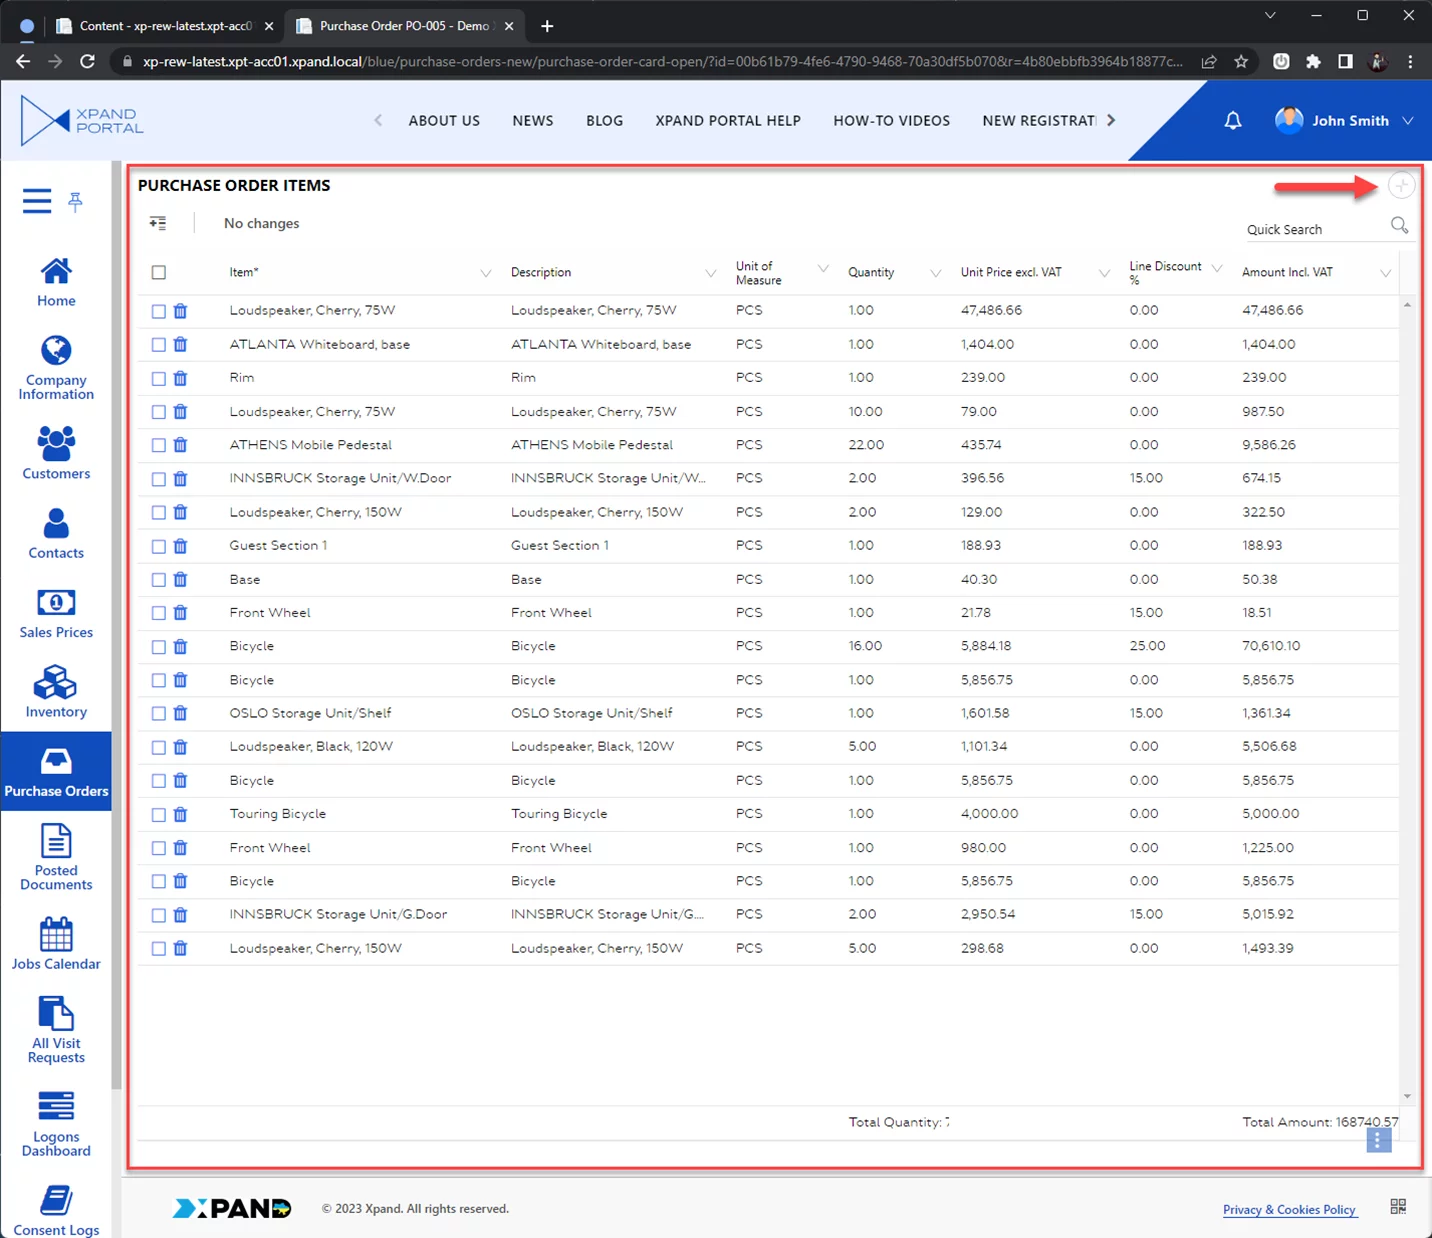Open John Smith user menu
This screenshot has height=1238, width=1432.
point(1345,121)
